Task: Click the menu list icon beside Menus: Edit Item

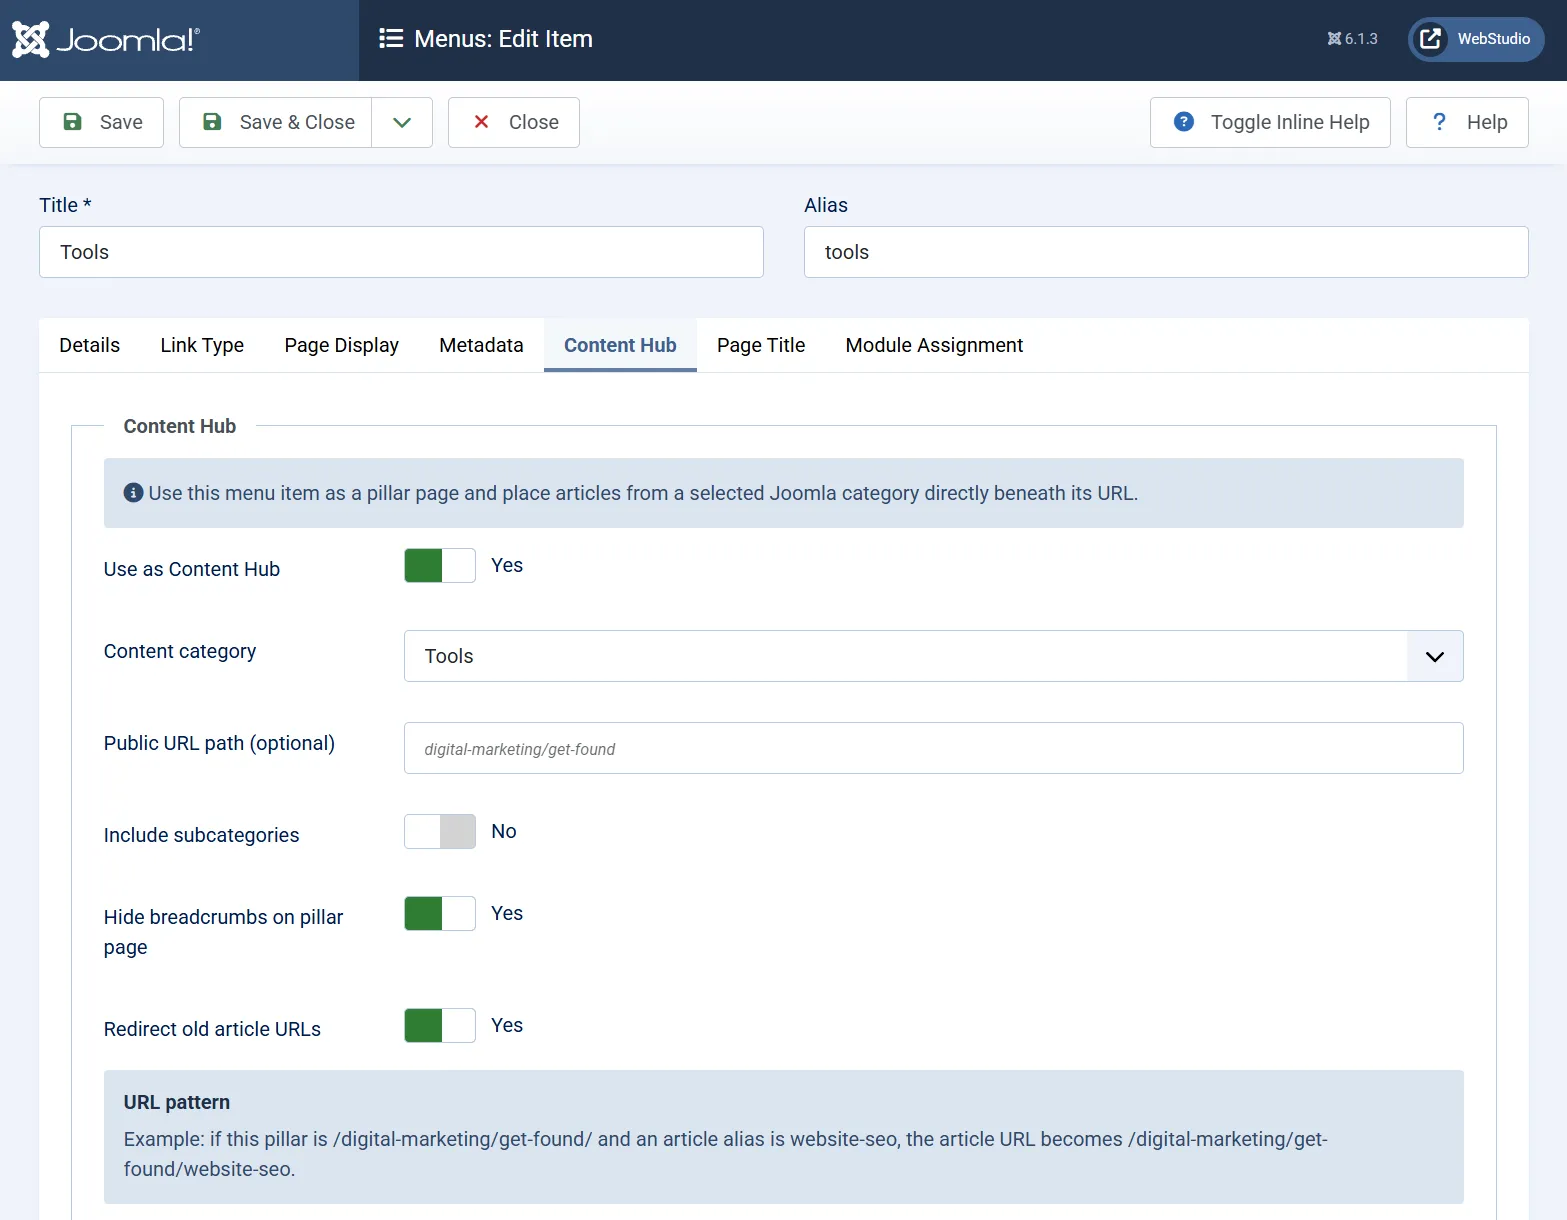Action: (x=391, y=39)
